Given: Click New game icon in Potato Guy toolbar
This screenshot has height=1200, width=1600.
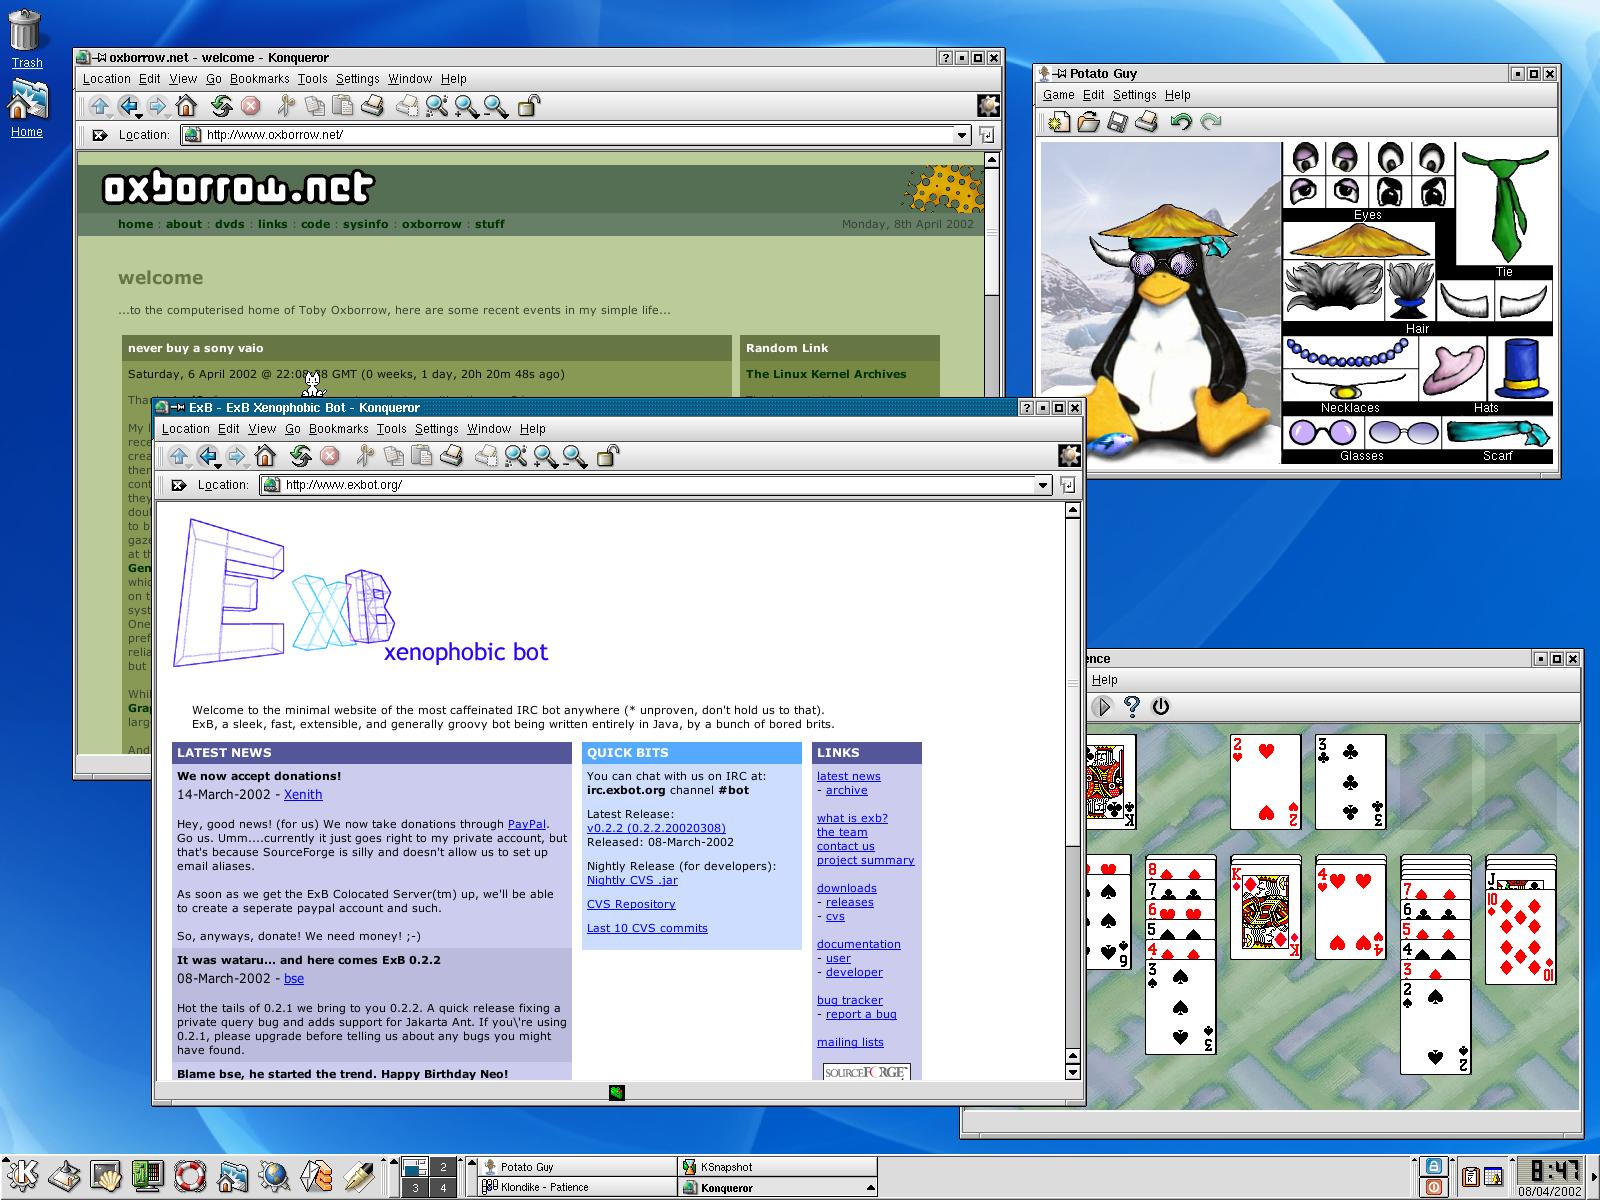Looking at the screenshot, I should coord(1059,122).
